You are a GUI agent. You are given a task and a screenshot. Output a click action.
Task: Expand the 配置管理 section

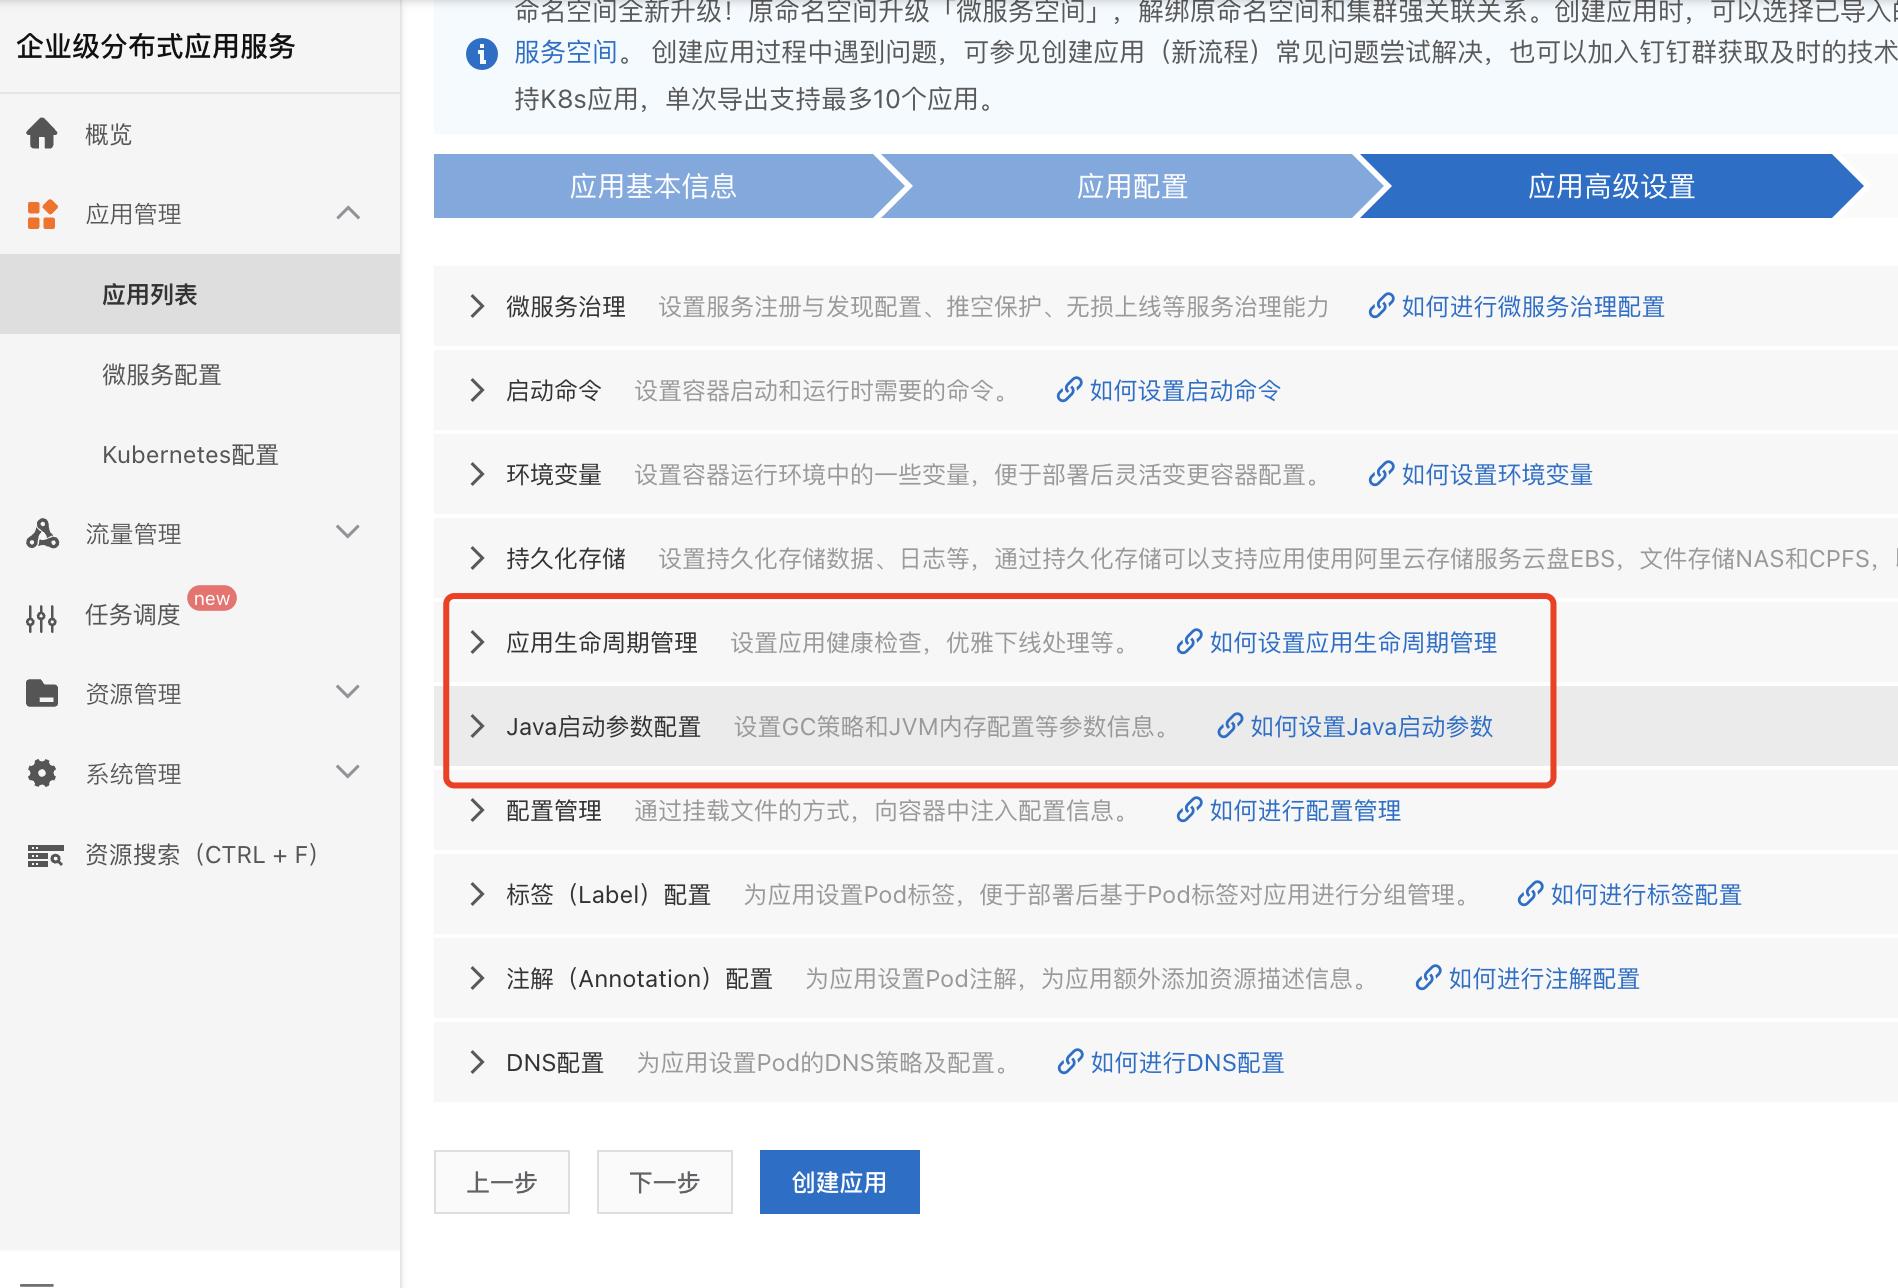click(x=477, y=810)
